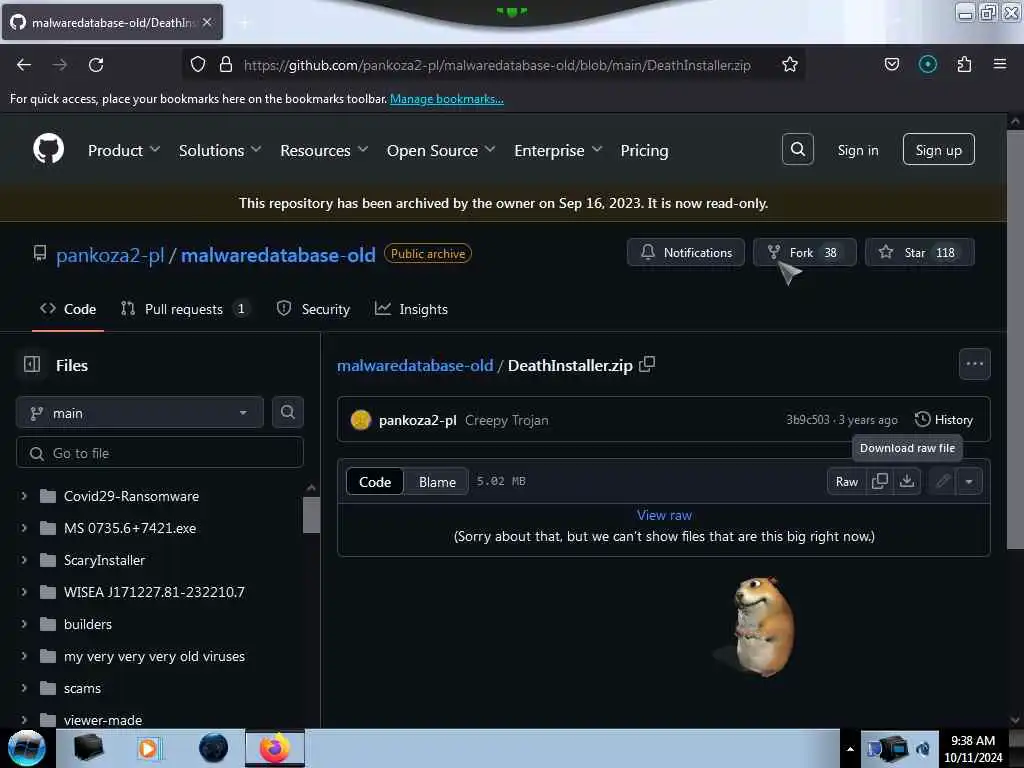Reload the page with refresh icon

[96, 65]
